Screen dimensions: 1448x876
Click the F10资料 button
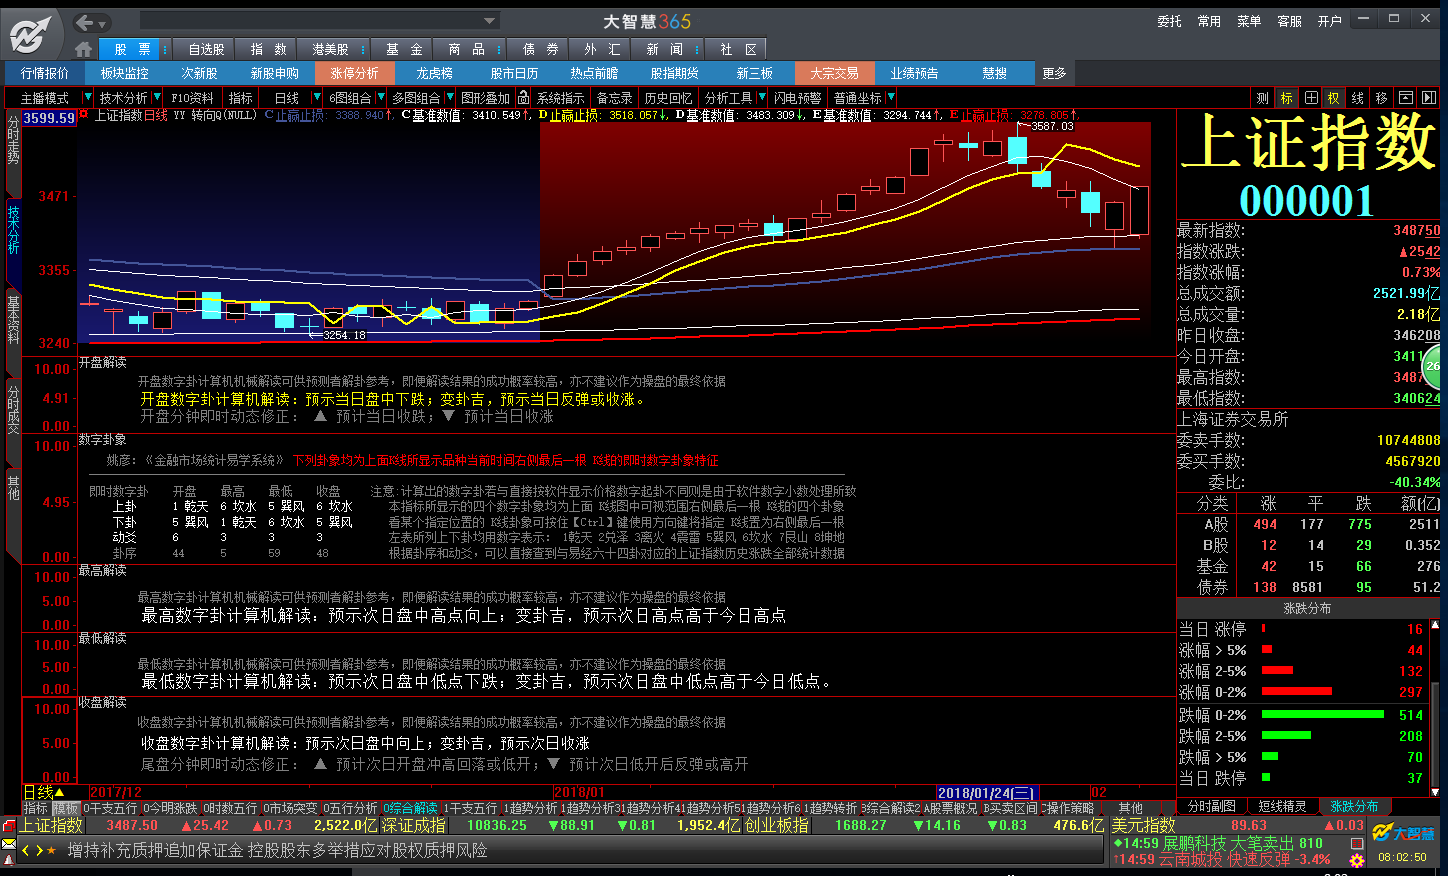[x=192, y=97]
